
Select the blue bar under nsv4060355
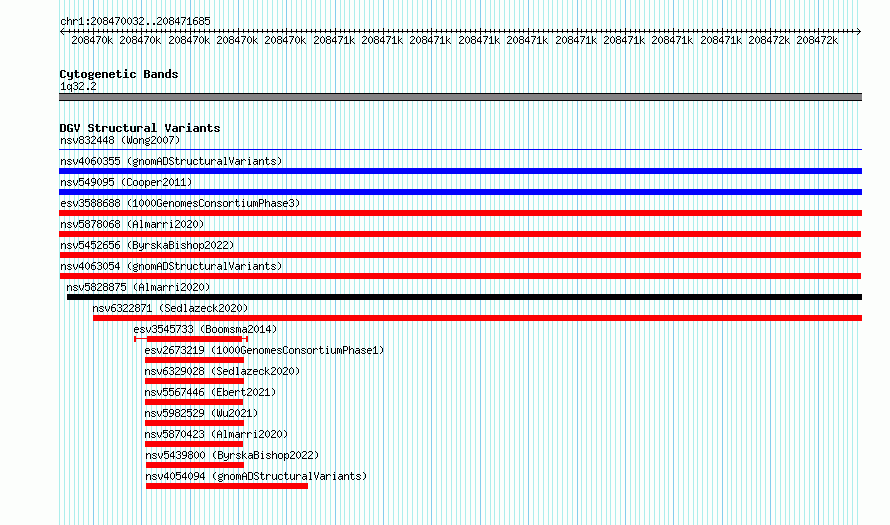click(460, 171)
